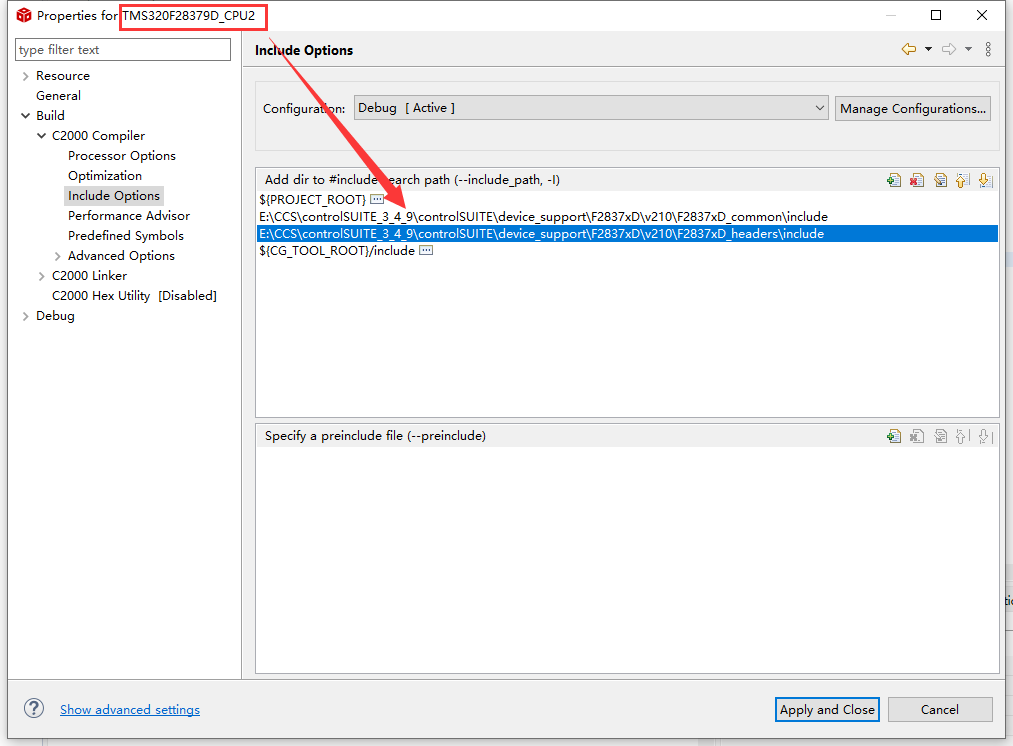
Task: Open the view menu with three dots
Action: (988, 49)
